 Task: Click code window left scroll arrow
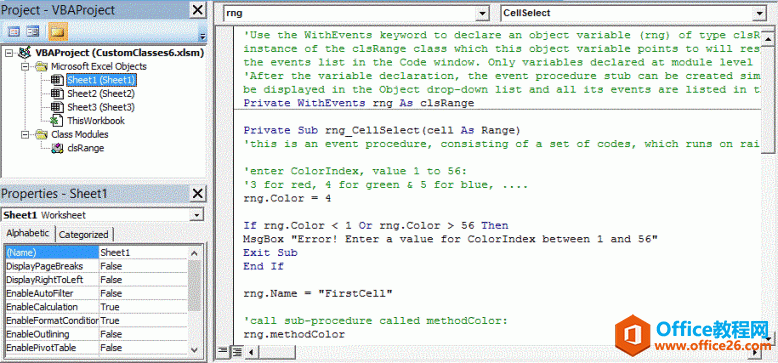coord(251,352)
